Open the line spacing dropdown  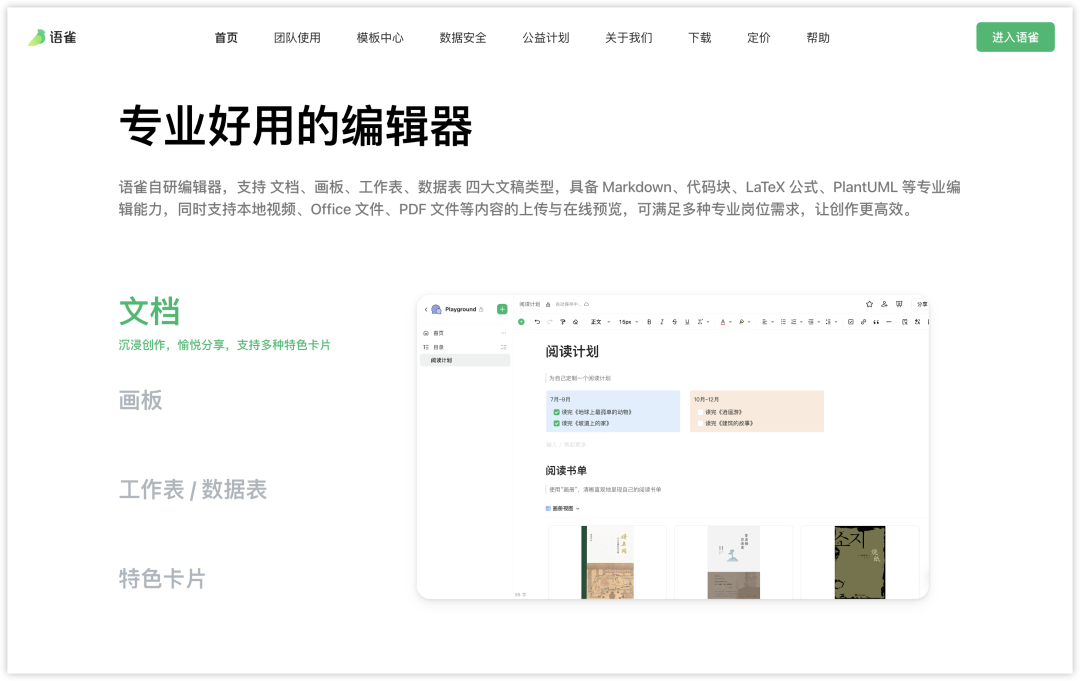[x=832, y=322]
